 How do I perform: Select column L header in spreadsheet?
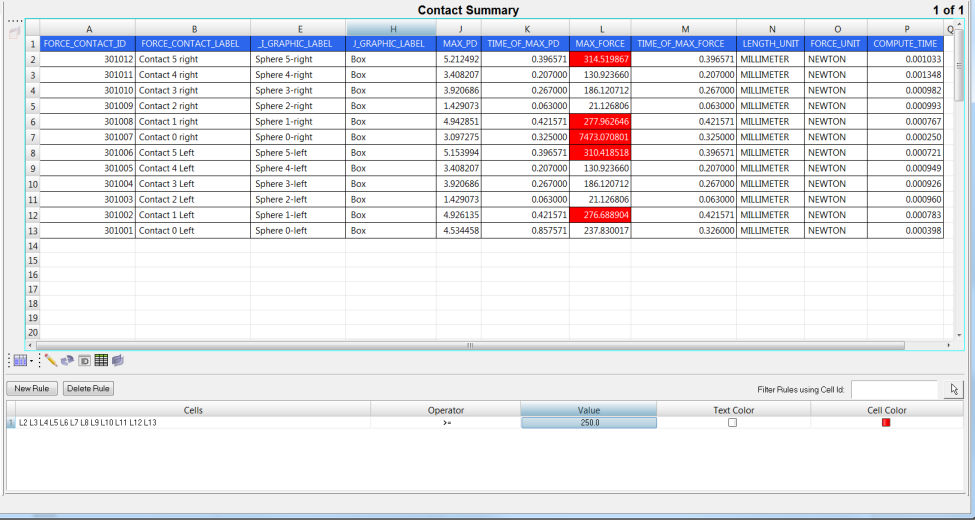point(601,29)
